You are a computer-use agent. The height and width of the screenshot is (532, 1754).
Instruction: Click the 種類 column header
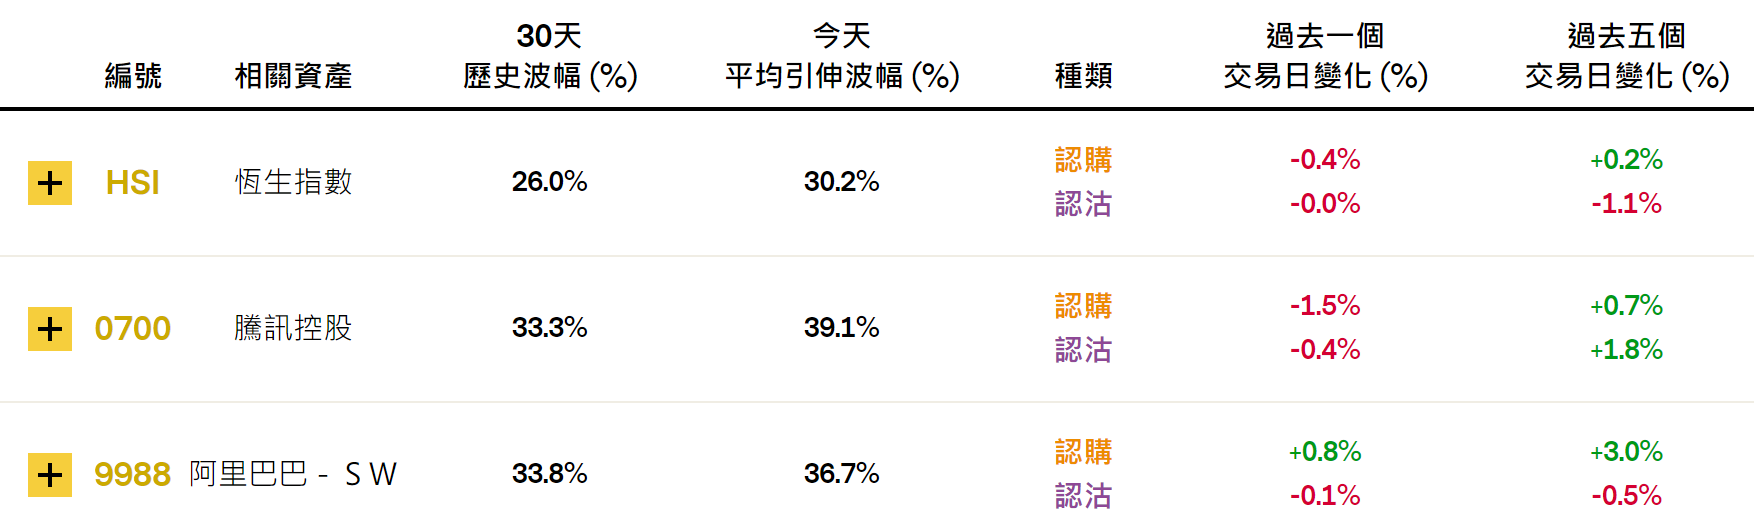(1084, 76)
